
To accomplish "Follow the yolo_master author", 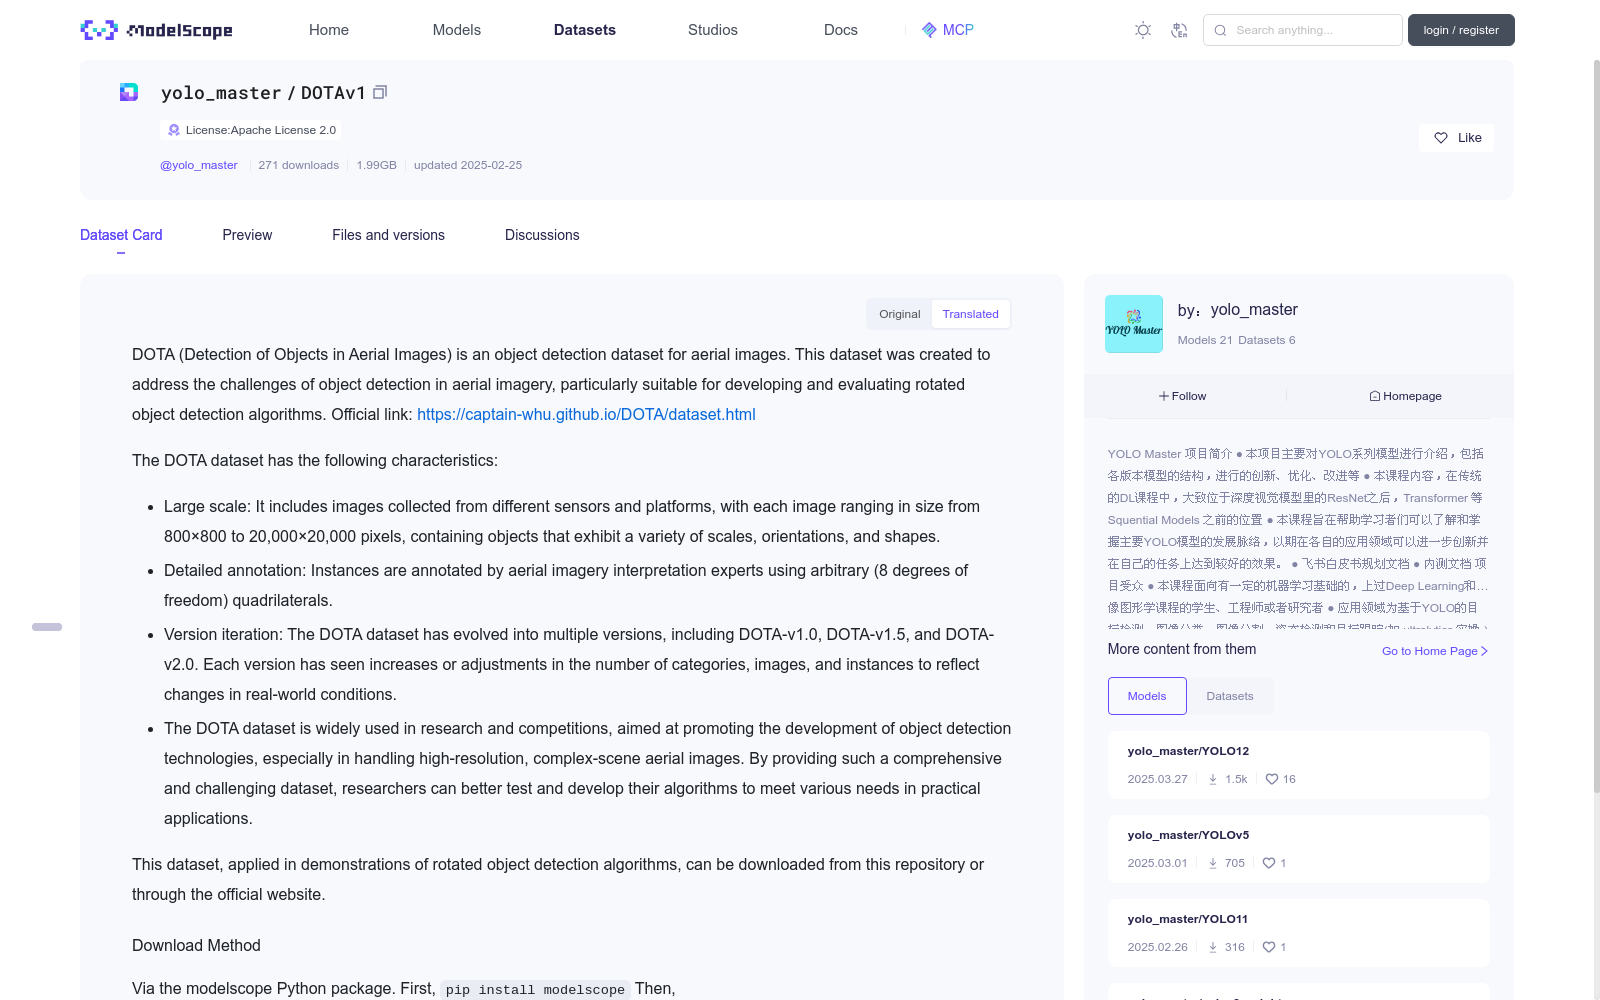I will pyautogui.click(x=1183, y=396).
